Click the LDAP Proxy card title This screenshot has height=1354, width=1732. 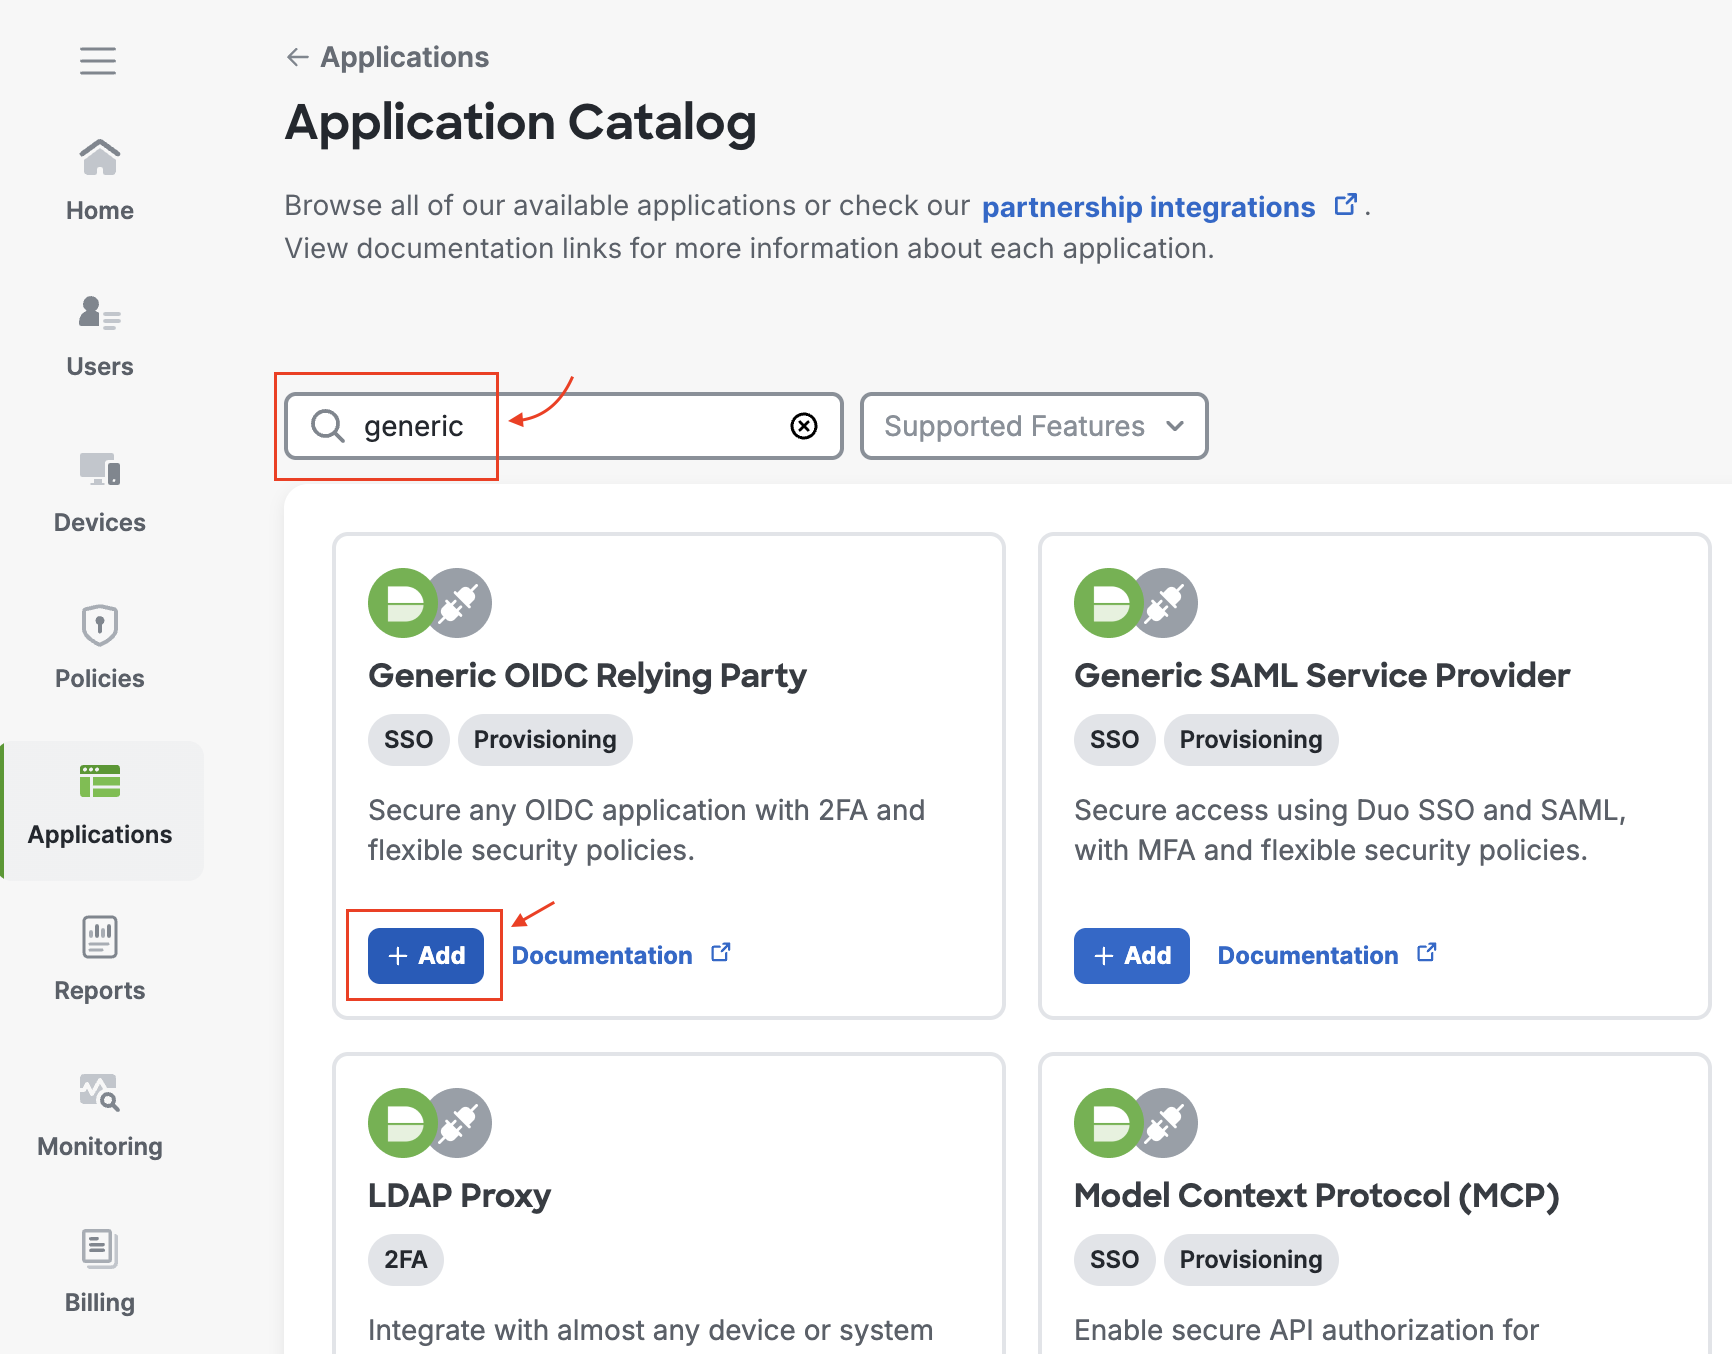[459, 1196]
